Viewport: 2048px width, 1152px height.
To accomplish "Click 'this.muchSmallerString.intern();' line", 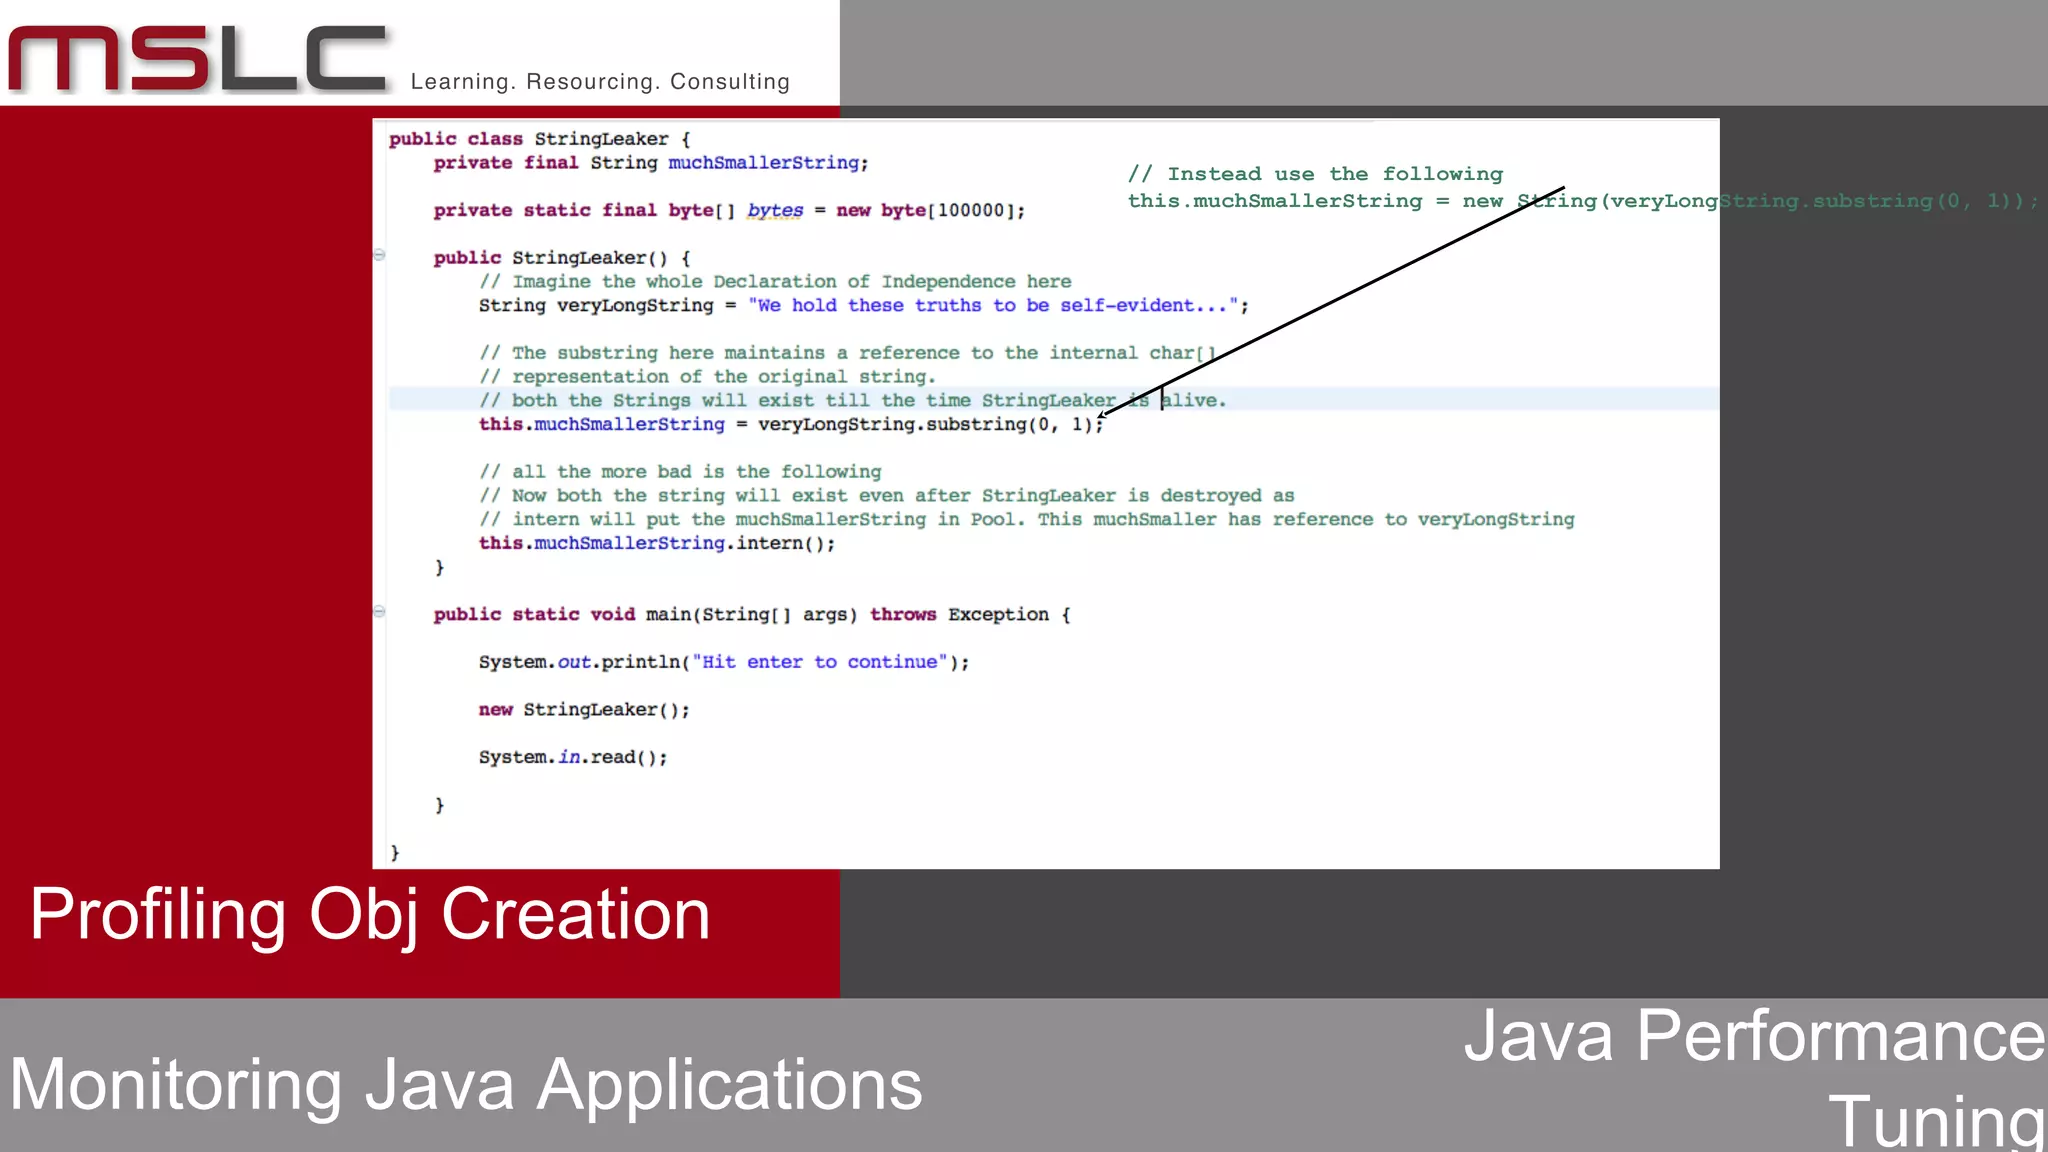I will [657, 543].
